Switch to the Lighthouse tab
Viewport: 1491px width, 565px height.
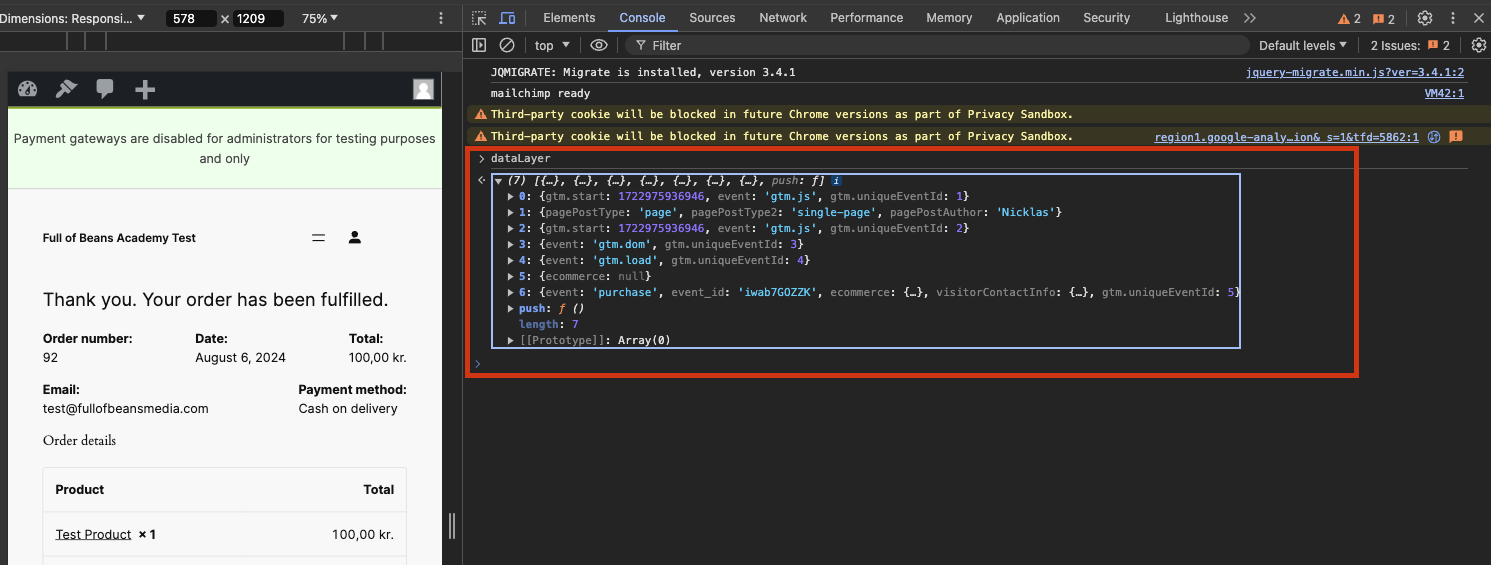(1196, 18)
